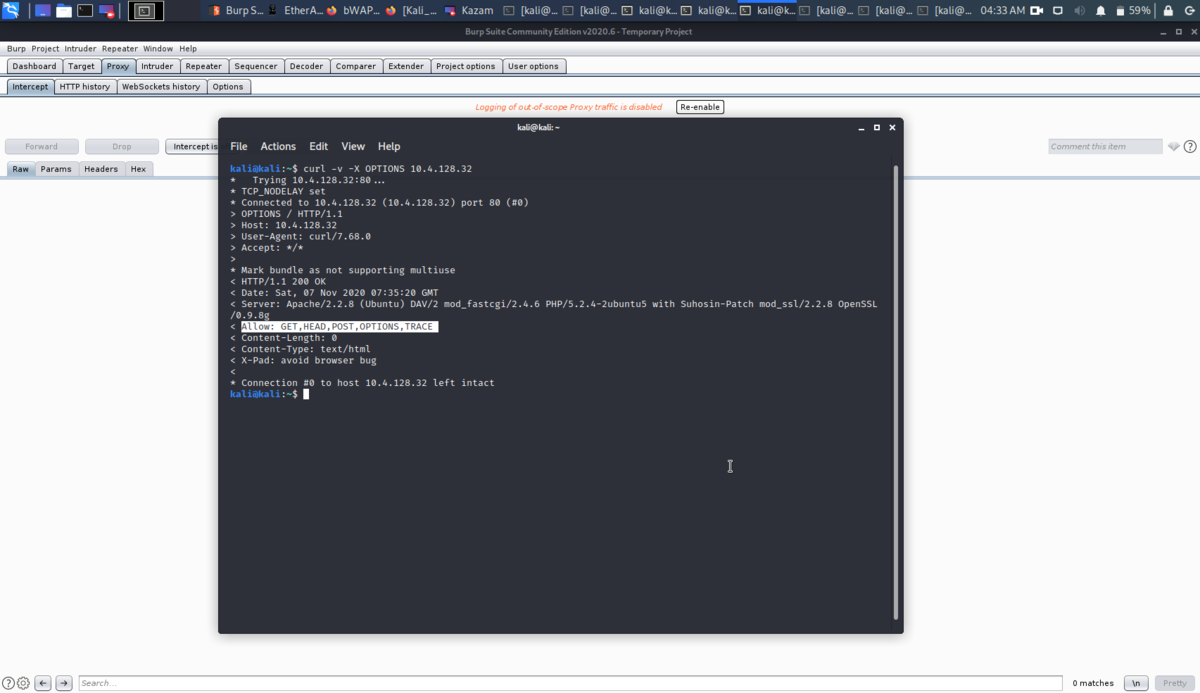Image resolution: width=1200 pixels, height=693 pixels.
Task: Open the Decoder tab
Action: 307,66
